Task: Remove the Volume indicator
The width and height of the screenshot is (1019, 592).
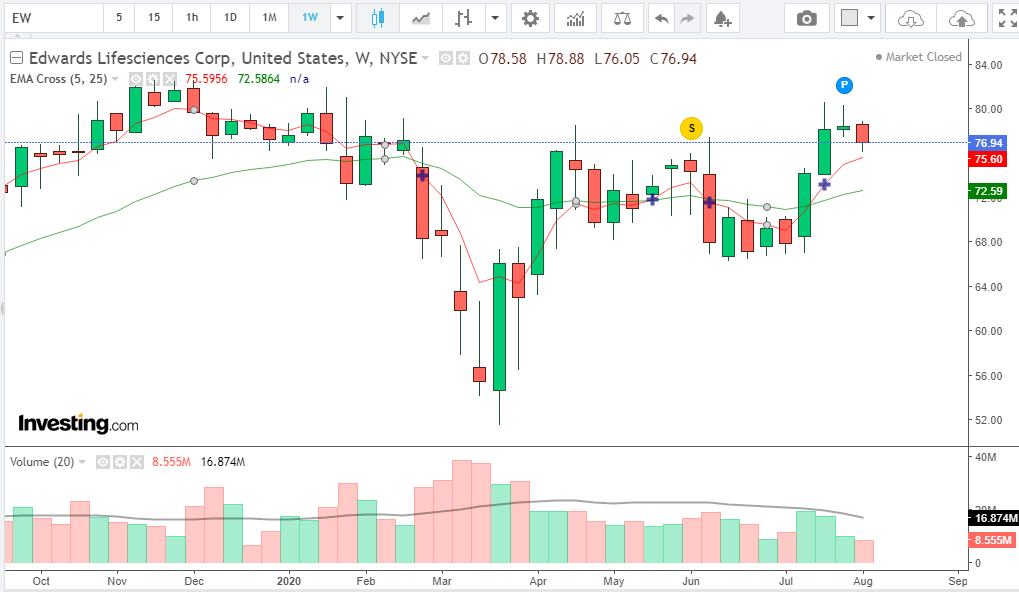Action: (x=136, y=462)
